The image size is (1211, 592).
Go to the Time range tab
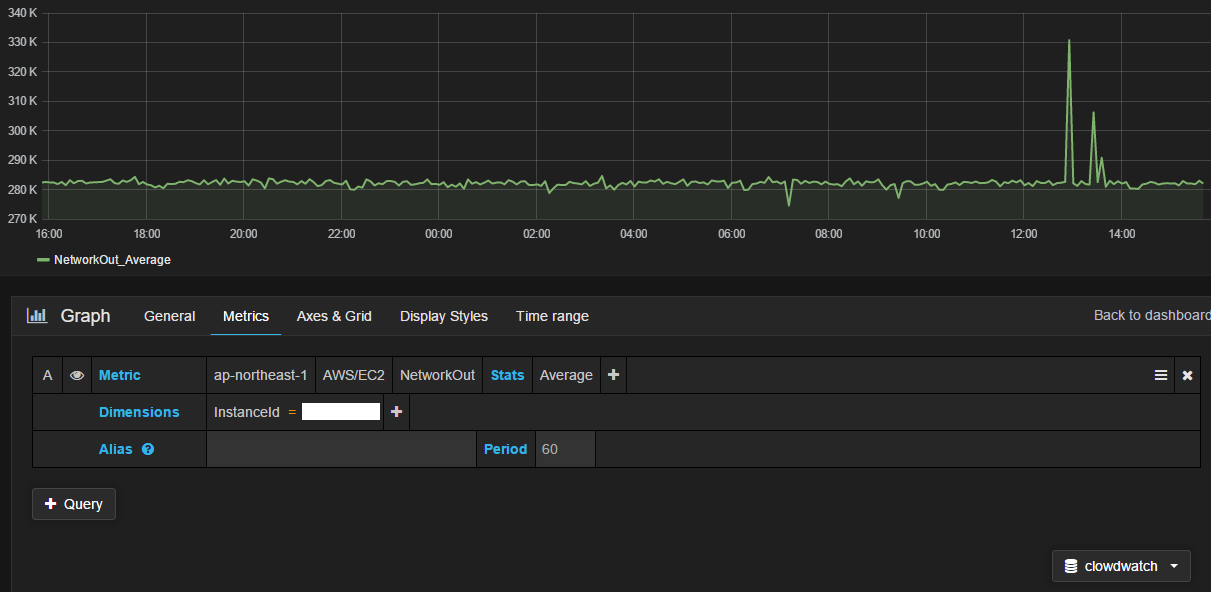pos(552,316)
